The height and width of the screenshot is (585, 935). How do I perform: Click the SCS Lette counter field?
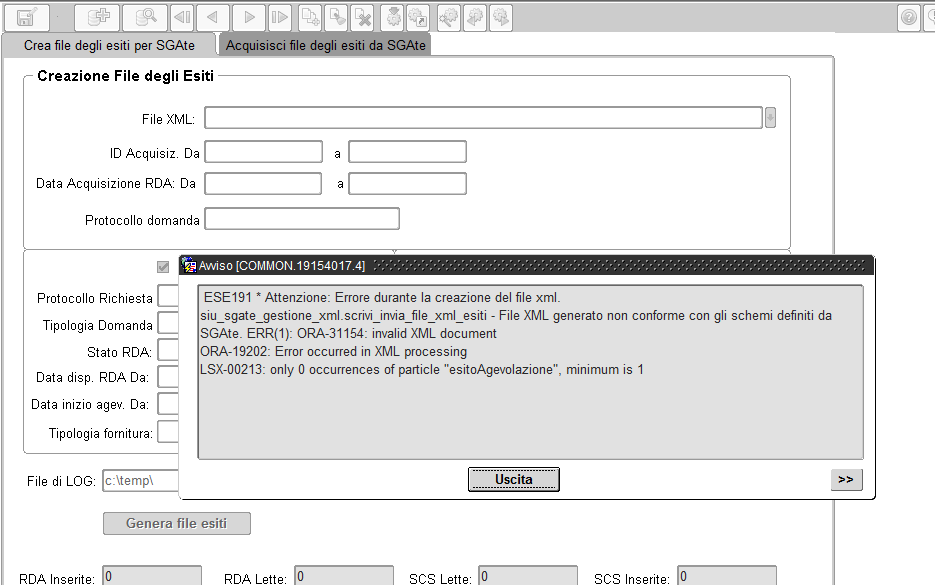click(528, 576)
